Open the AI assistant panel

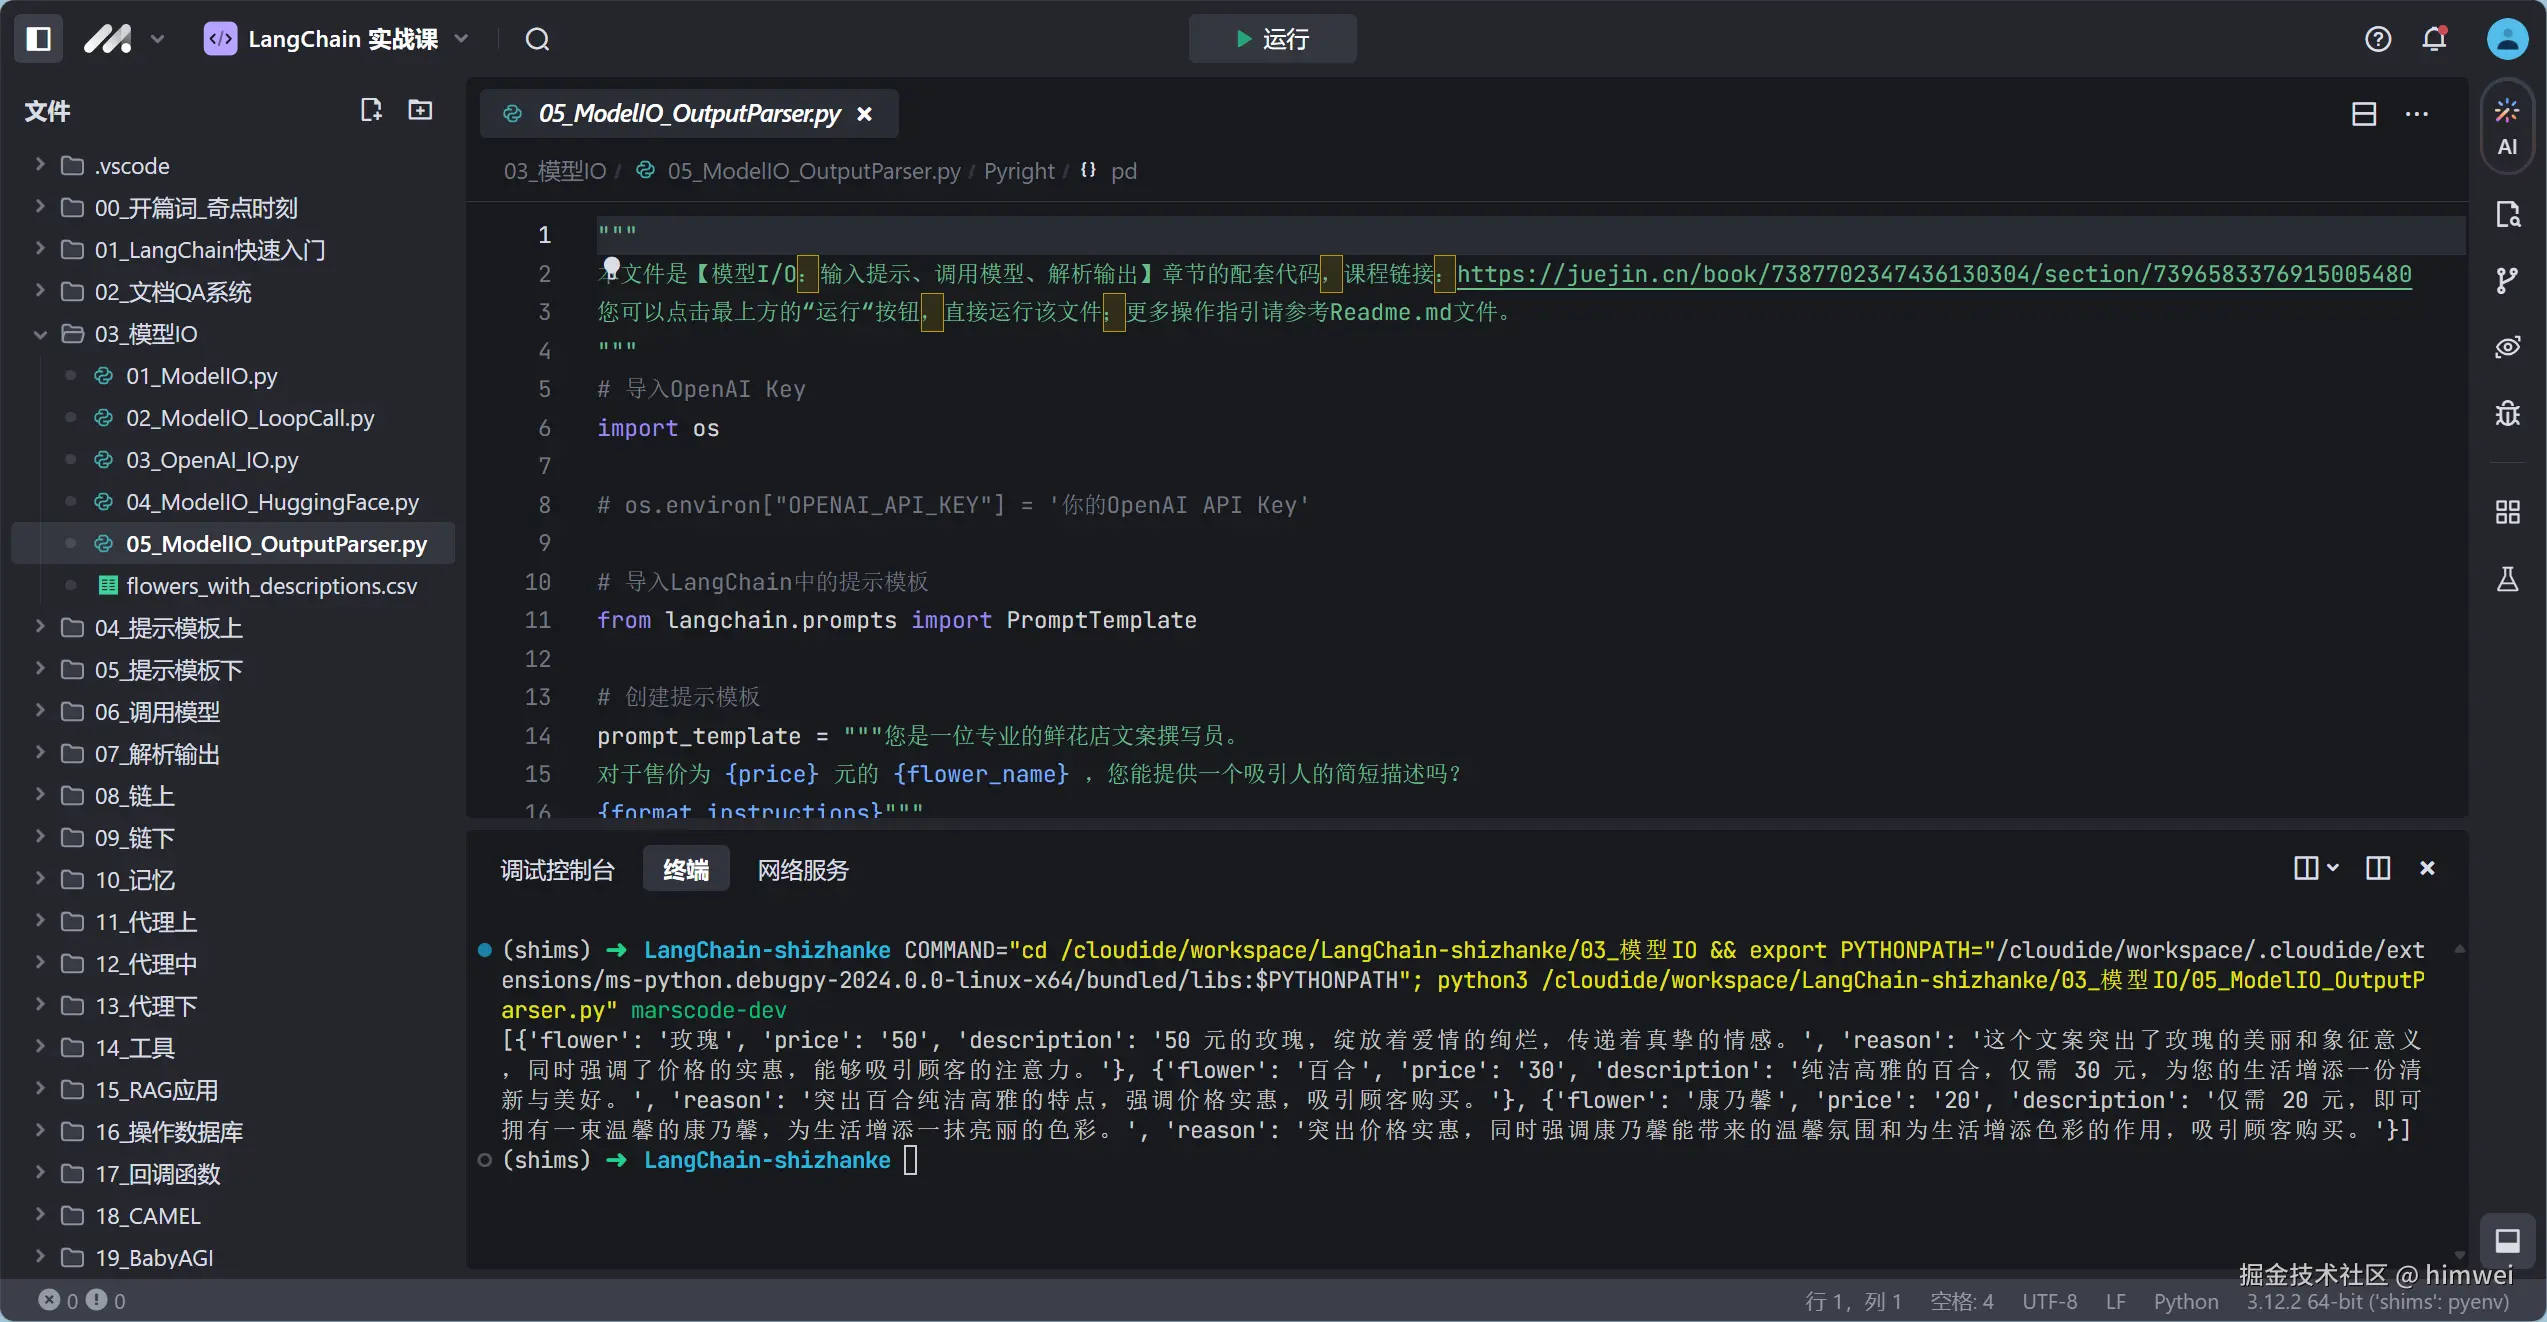[2507, 128]
